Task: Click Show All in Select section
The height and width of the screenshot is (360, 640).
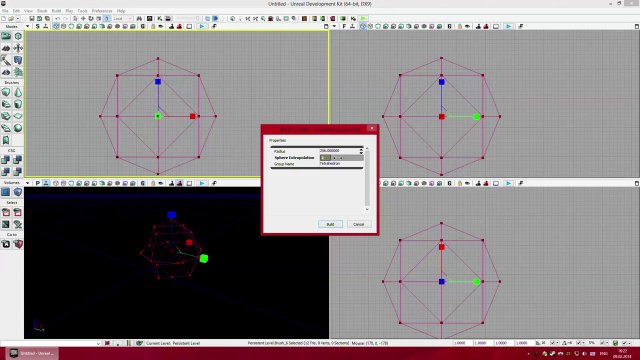Action: (x=18, y=224)
